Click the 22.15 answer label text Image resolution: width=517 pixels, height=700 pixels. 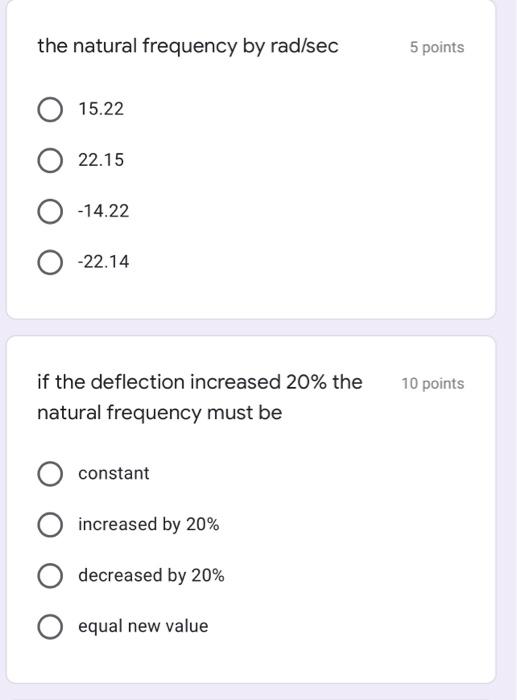pos(101,160)
